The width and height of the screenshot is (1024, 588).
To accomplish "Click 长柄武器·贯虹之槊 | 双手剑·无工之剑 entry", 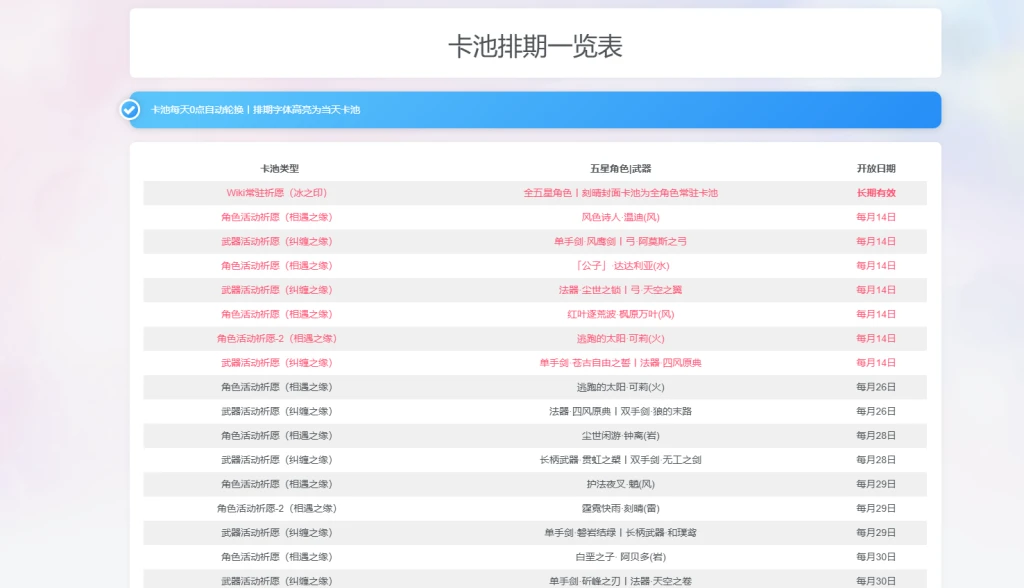I will (x=620, y=460).
